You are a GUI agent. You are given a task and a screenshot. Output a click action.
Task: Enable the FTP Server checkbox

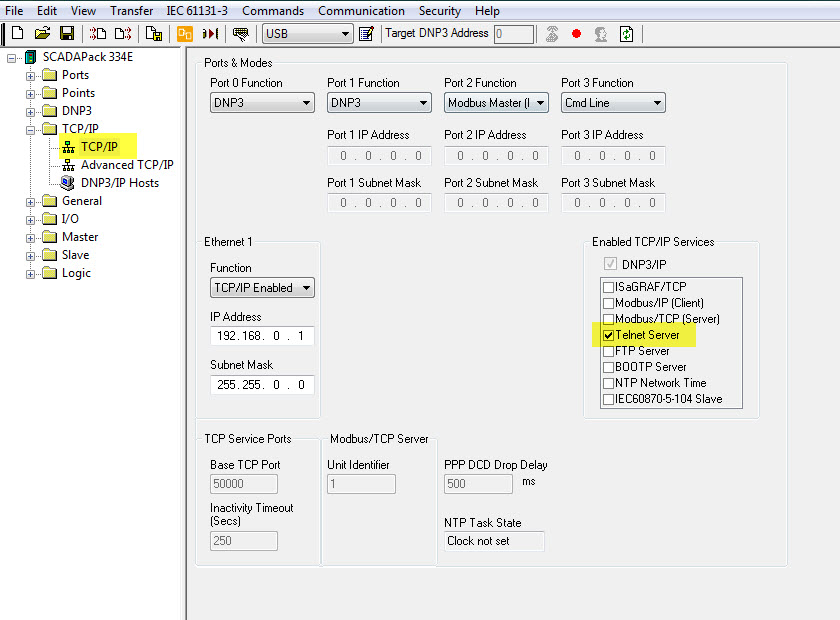click(x=608, y=352)
